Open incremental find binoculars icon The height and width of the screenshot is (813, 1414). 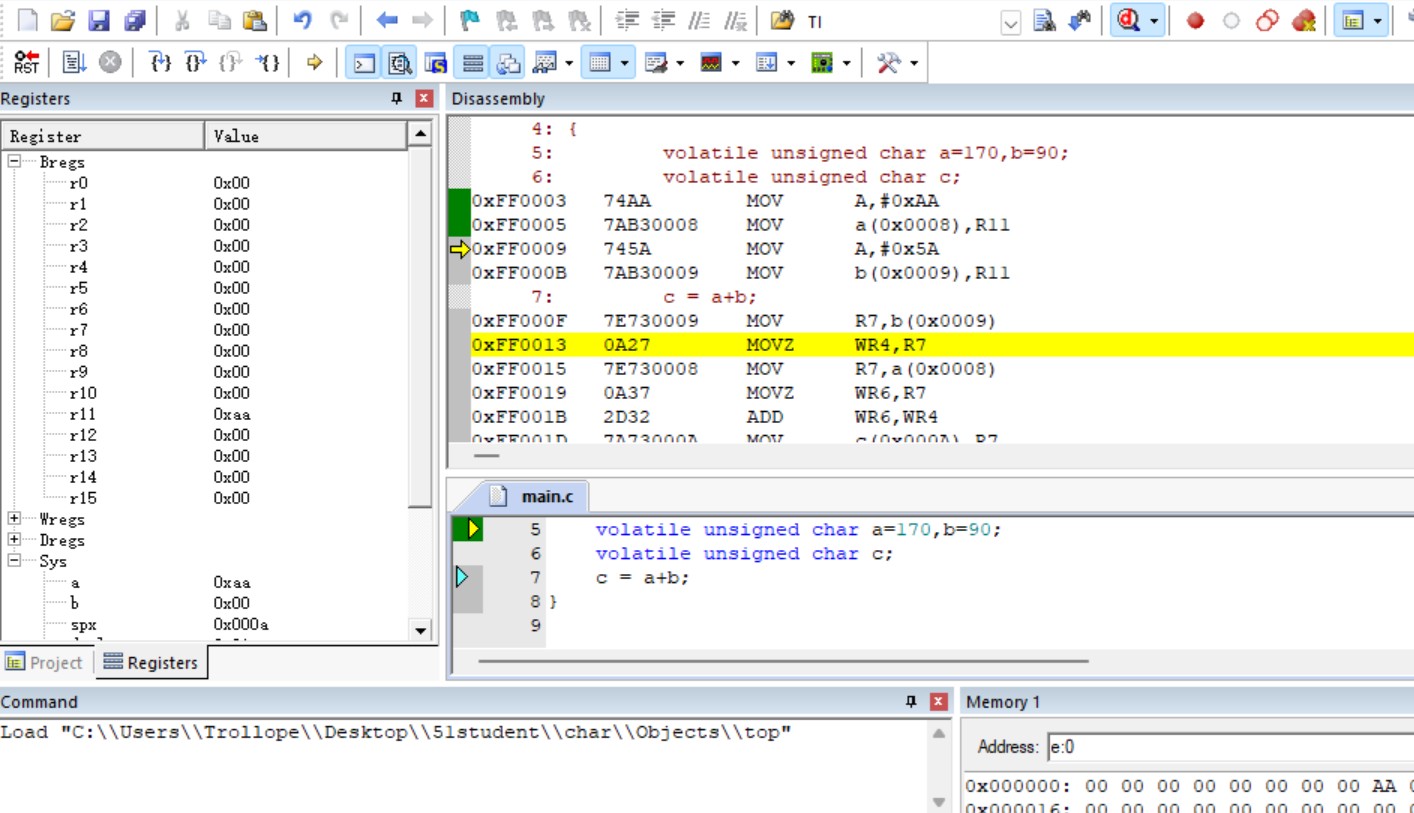[1080, 20]
